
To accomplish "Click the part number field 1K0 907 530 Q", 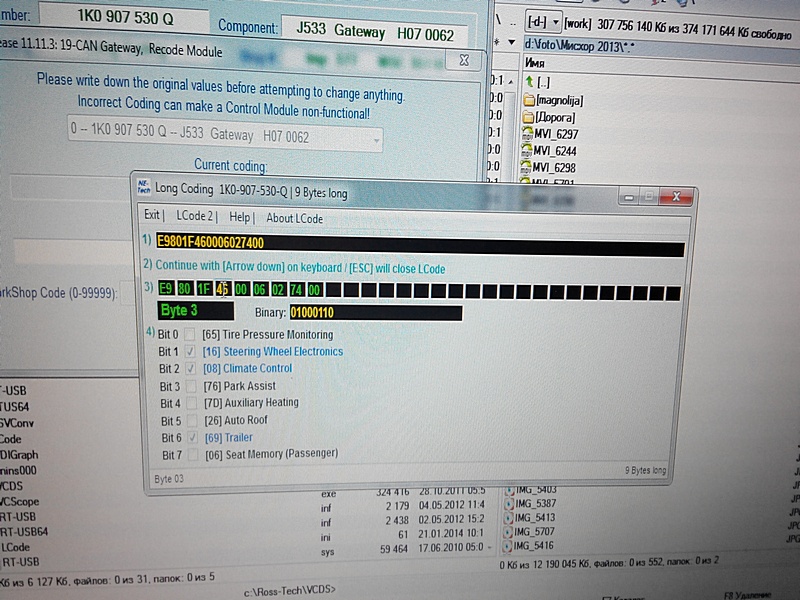I will click(123, 17).
